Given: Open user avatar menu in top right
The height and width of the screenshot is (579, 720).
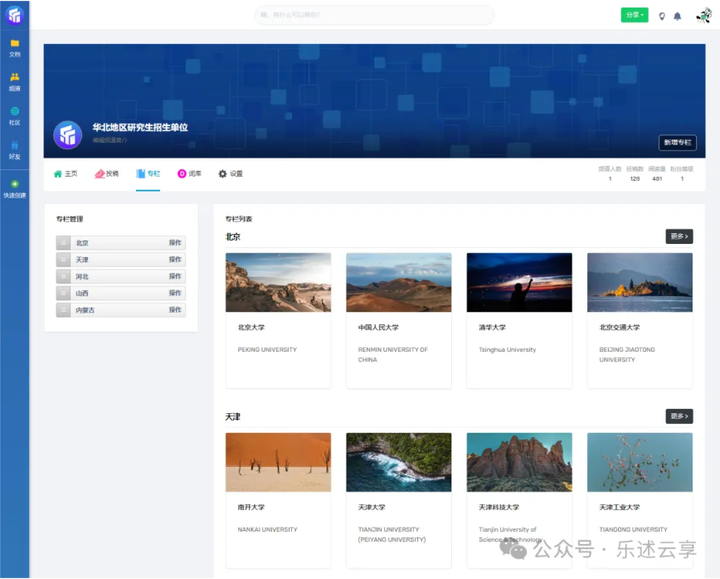Looking at the screenshot, I should coord(703,15).
